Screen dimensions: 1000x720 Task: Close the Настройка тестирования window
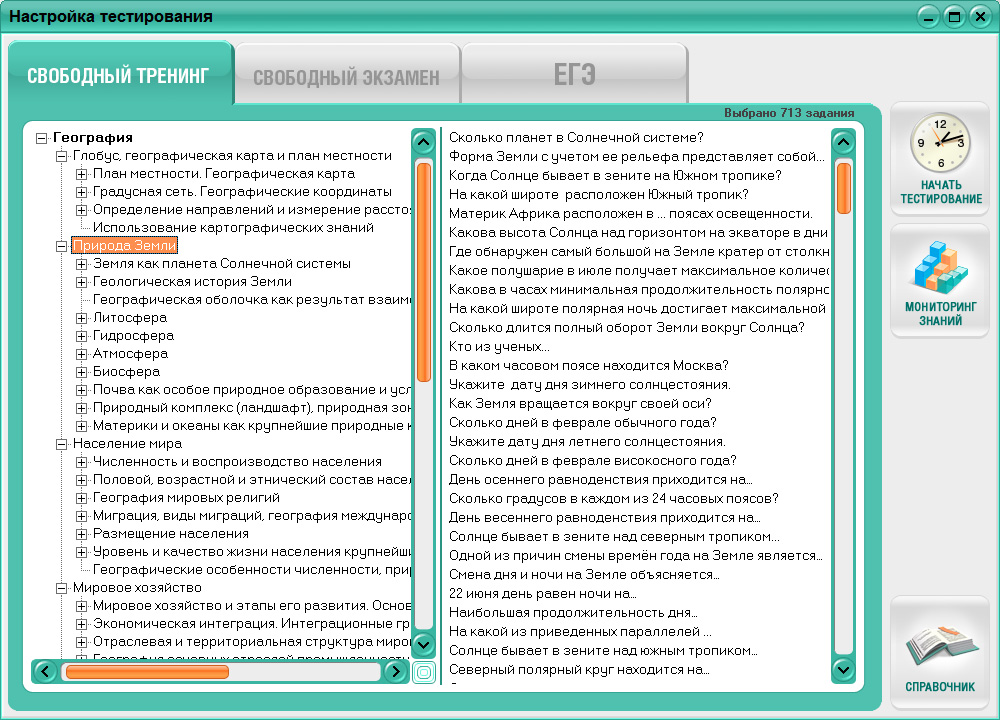point(980,17)
